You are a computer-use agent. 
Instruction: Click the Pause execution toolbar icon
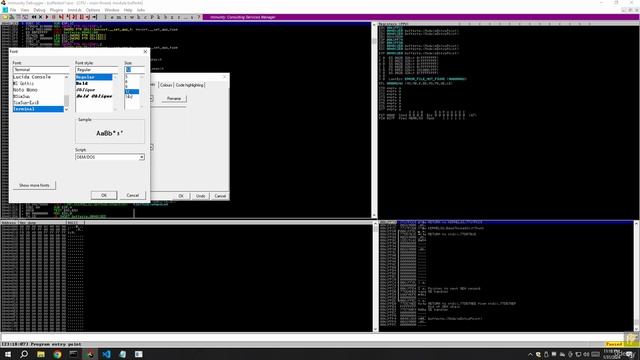tap(53, 17)
